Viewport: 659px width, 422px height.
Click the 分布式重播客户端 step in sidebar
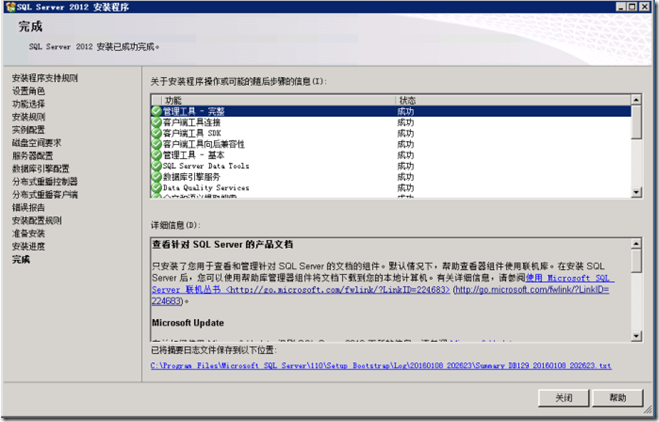click(x=45, y=195)
